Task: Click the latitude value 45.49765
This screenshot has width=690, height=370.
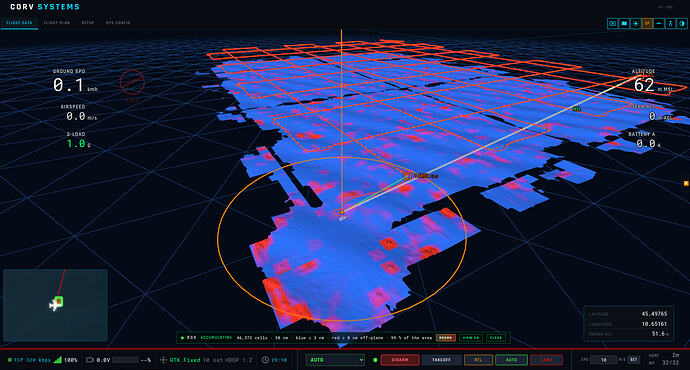Action: 654,314
